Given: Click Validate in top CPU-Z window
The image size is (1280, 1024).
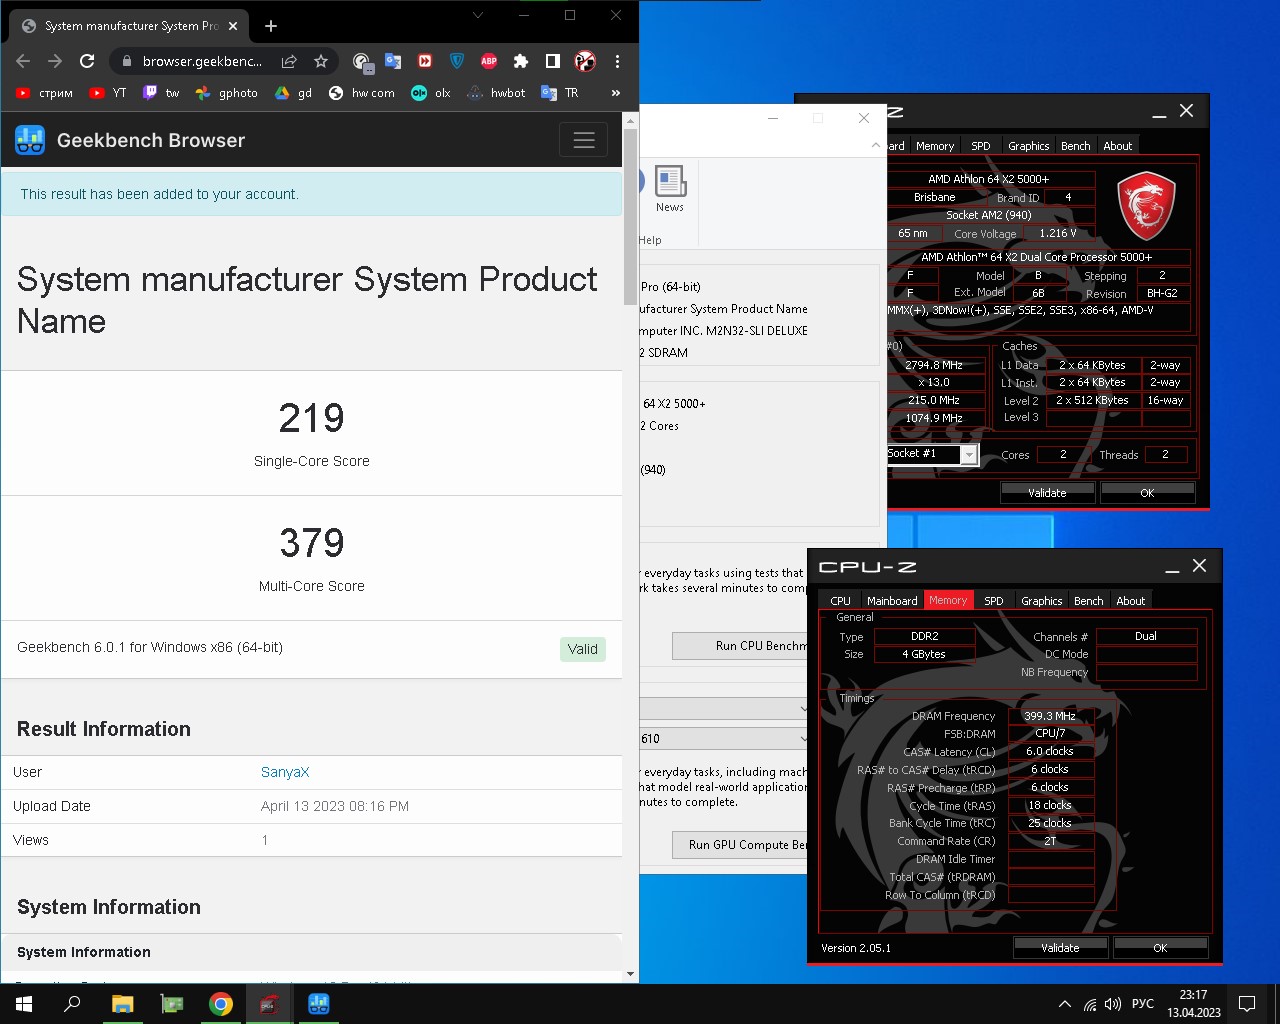Looking at the screenshot, I should click(x=1047, y=493).
